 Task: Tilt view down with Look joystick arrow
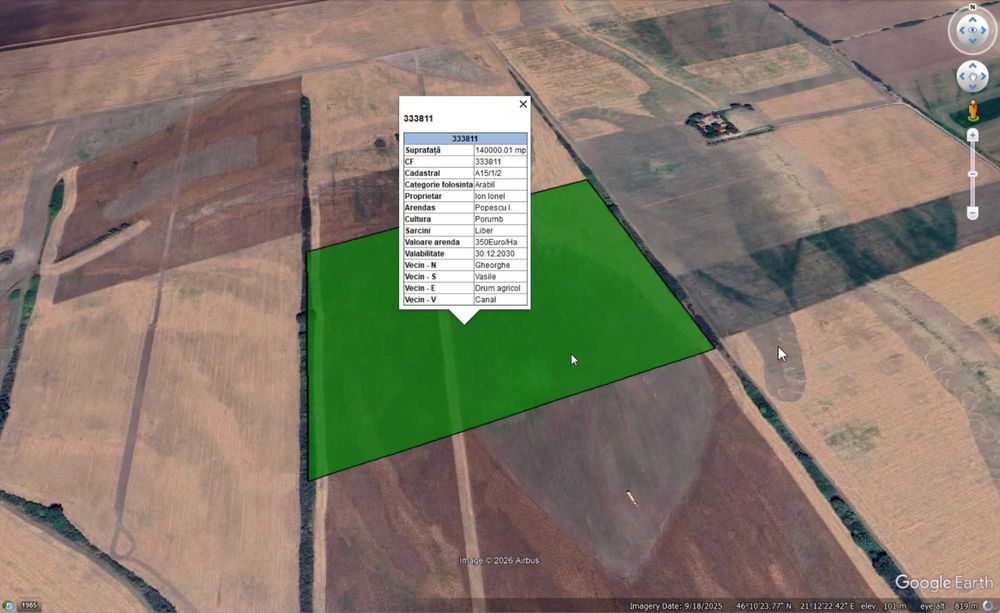point(973,41)
